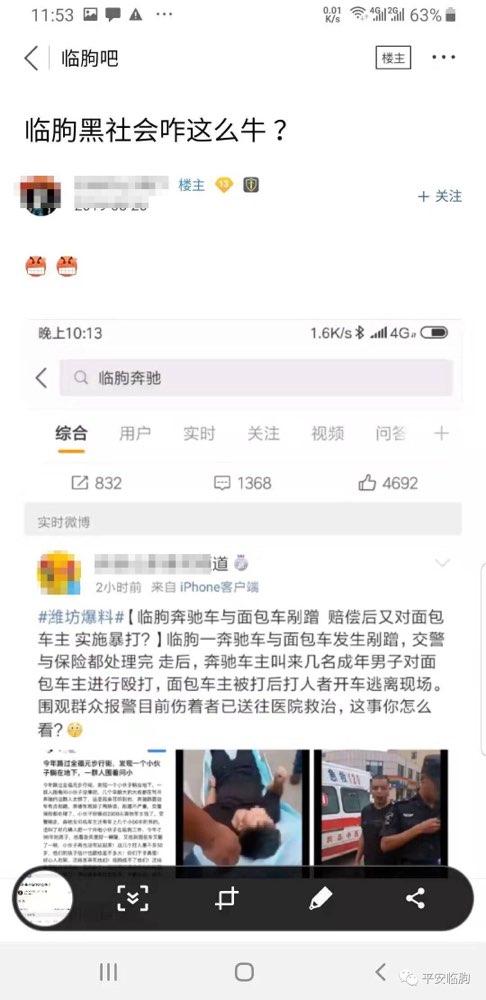Screen dimensions: 486x1000
Task: Switch to the 用户 tab
Action: [135, 434]
